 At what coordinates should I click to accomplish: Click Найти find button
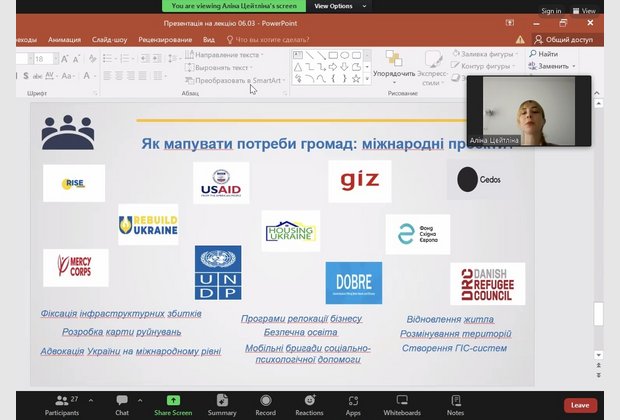[x=544, y=54]
